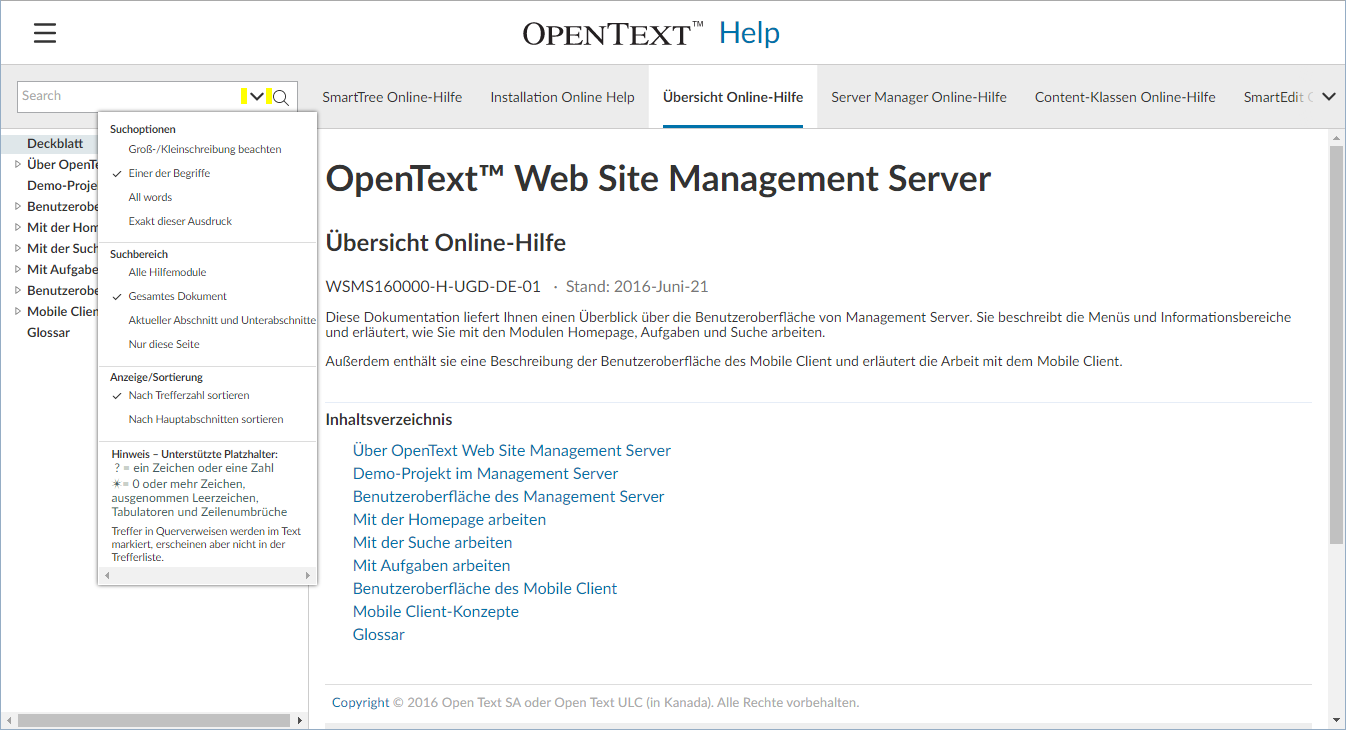The height and width of the screenshot is (730, 1346).
Task: Open Benutzeroberfläche des Mobile Client link
Action: (x=485, y=588)
